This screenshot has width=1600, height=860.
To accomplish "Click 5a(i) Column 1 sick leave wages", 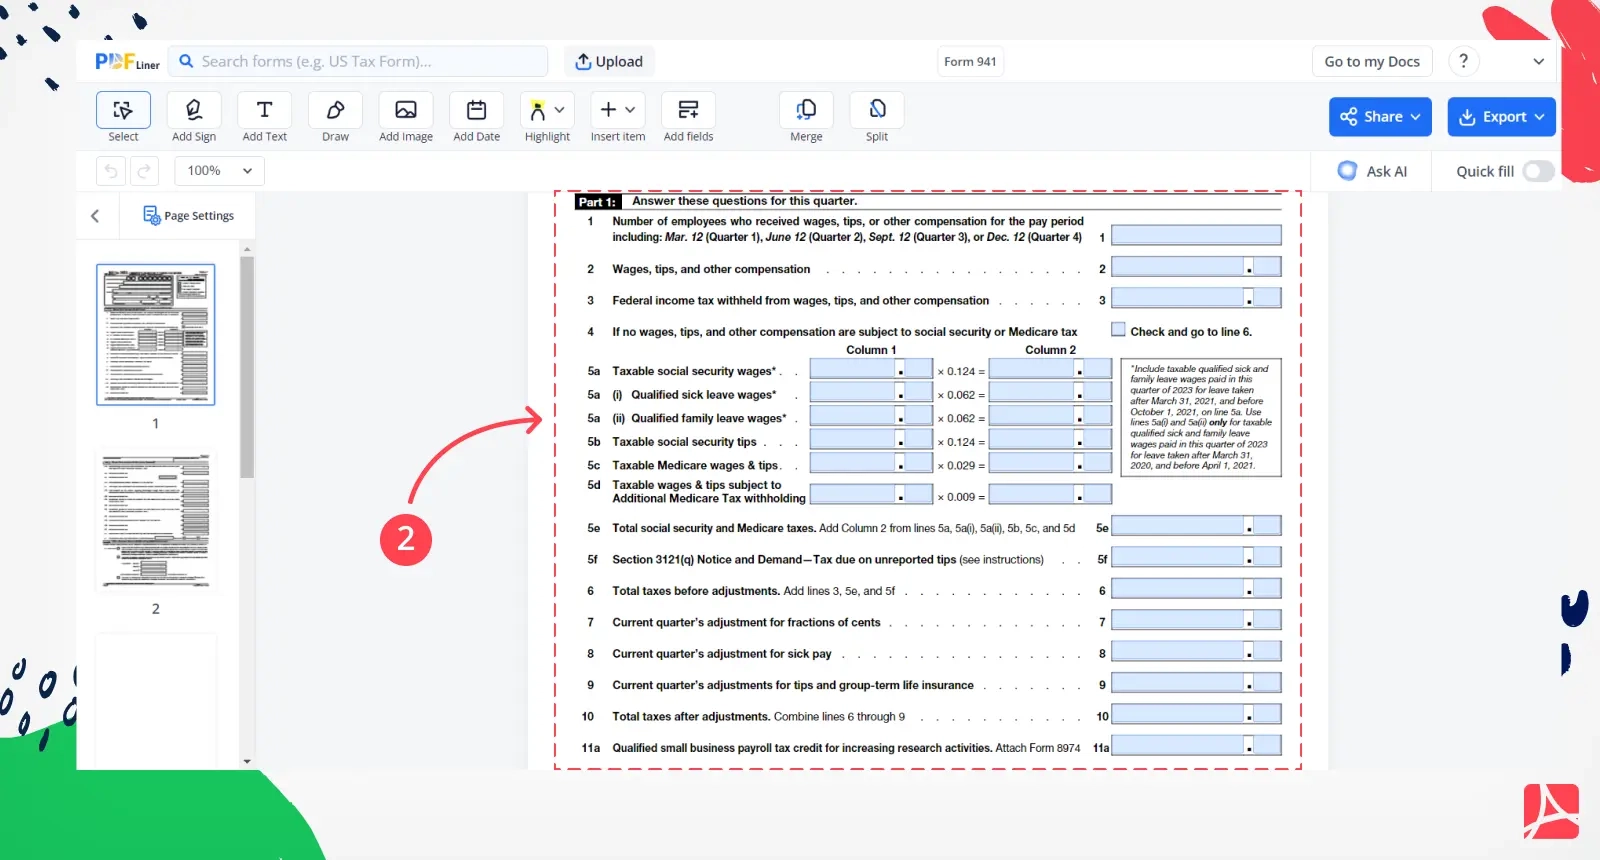I will 871,393.
